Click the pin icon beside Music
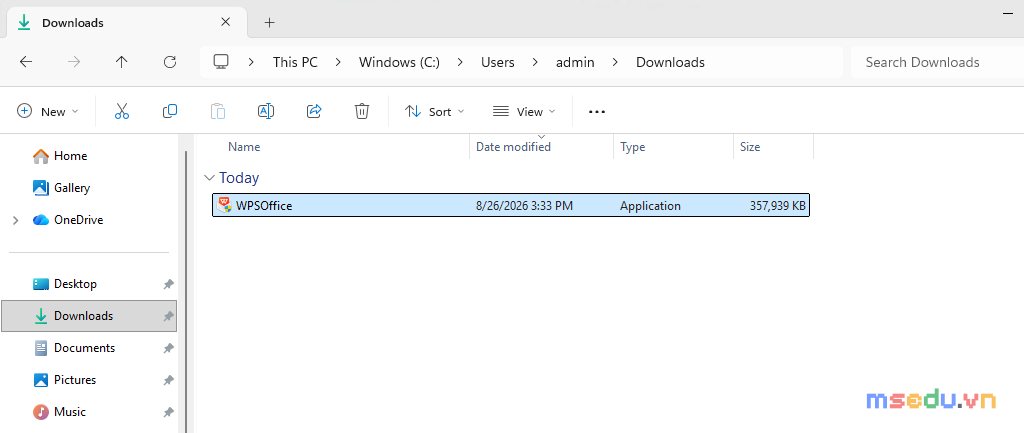1024x433 pixels. [168, 412]
